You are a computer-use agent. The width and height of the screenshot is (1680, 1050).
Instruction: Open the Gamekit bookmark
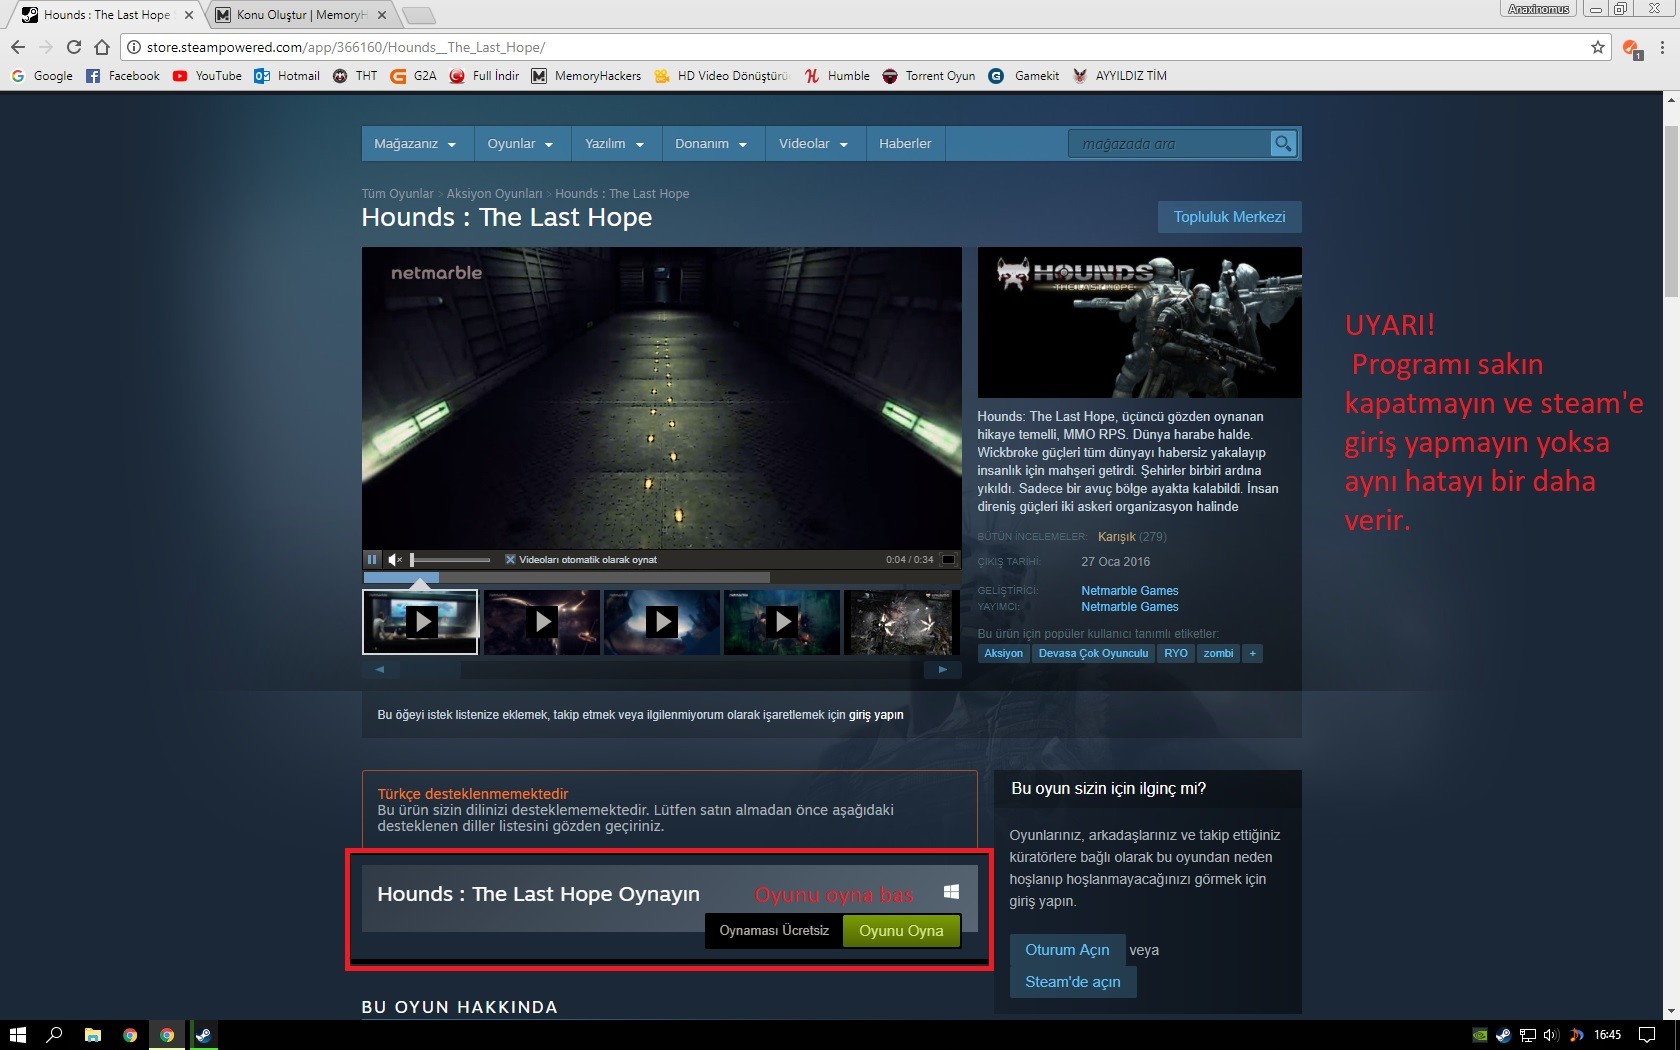[x=1024, y=76]
